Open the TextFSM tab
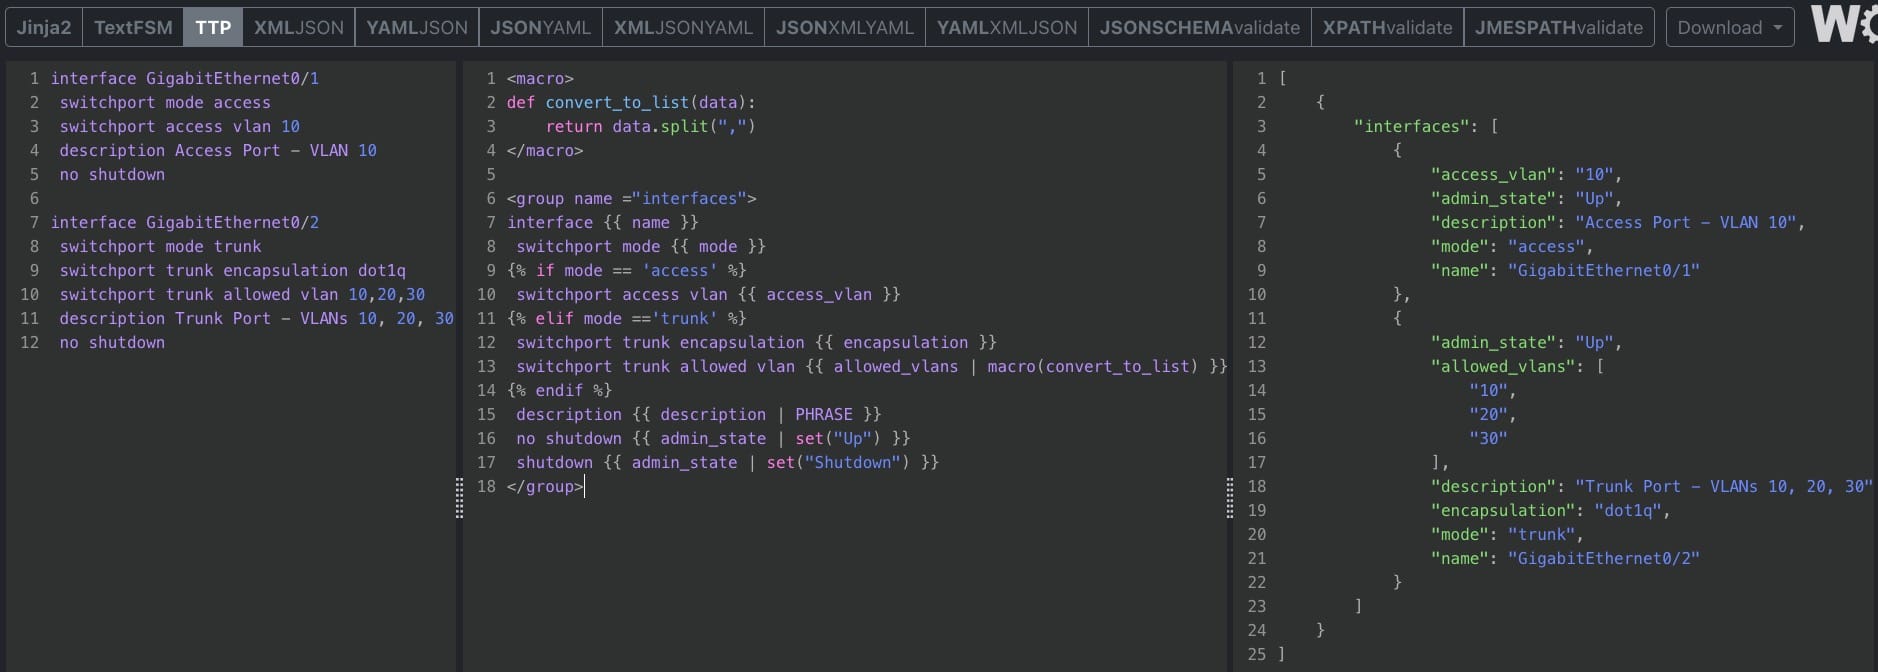Screen dimensions: 1878x672 click(133, 28)
